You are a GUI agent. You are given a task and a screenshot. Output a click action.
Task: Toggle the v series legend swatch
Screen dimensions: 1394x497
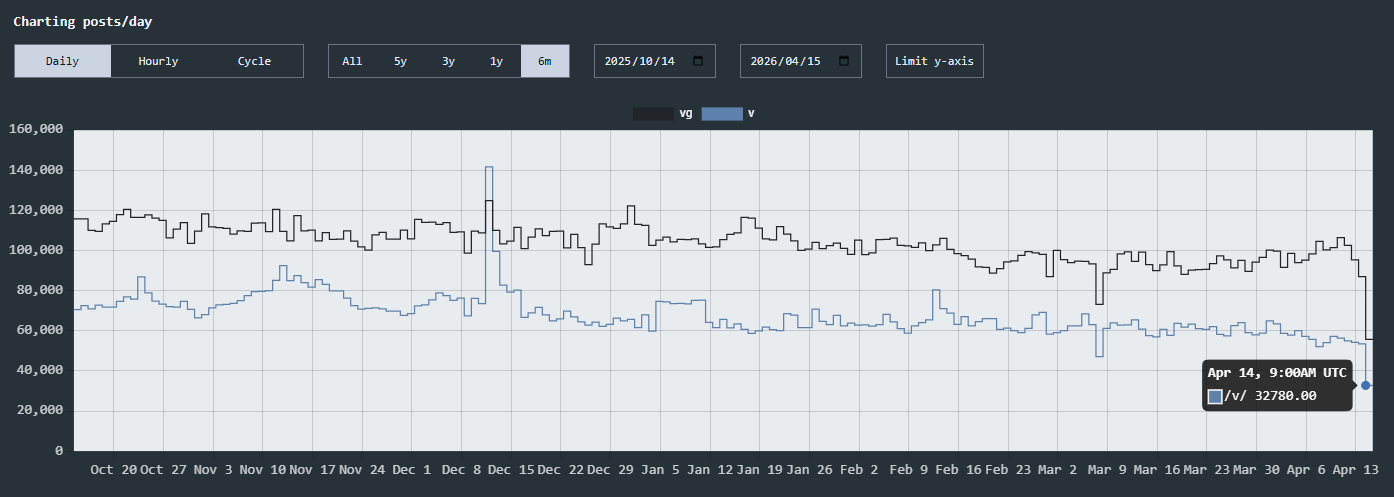pyautogui.click(x=722, y=114)
